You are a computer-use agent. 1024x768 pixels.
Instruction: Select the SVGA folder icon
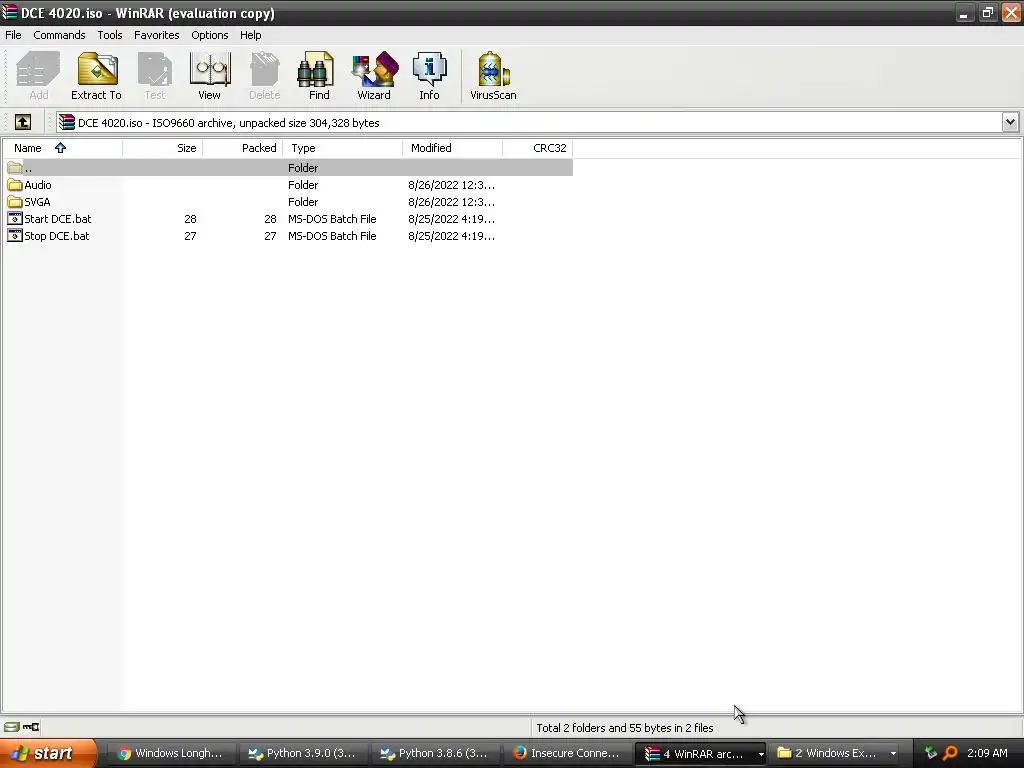click(x=14, y=202)
